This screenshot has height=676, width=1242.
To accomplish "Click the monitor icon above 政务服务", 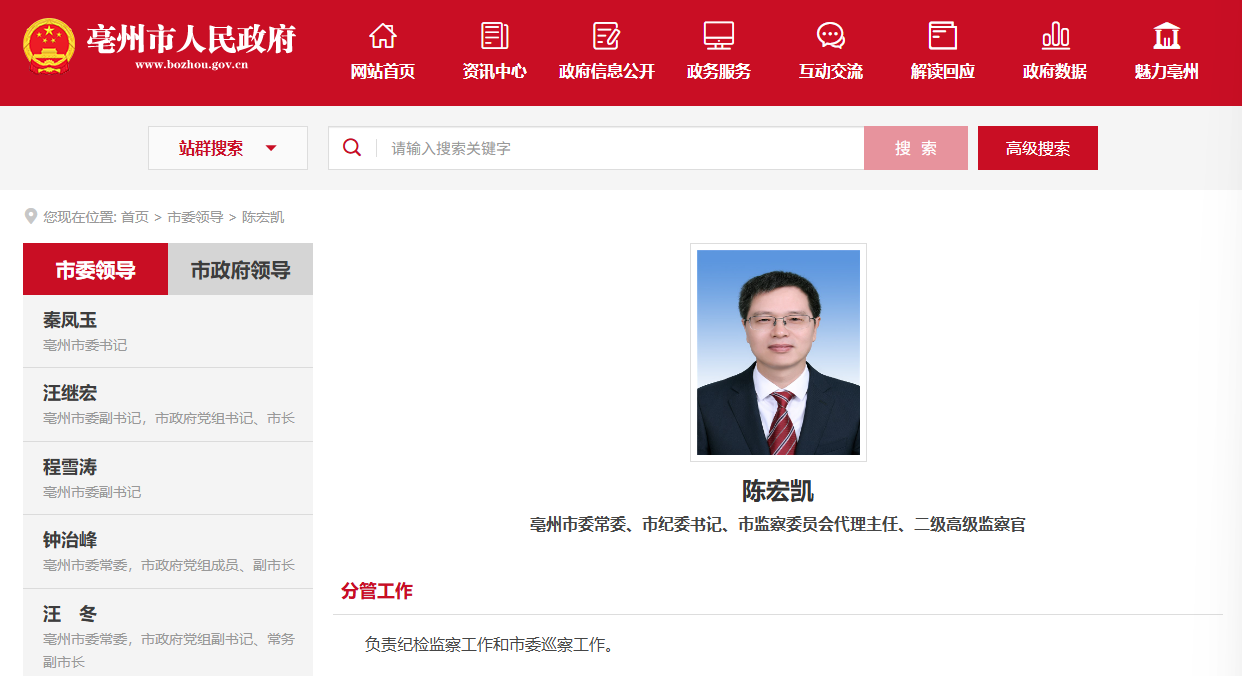I will point(719,36).
